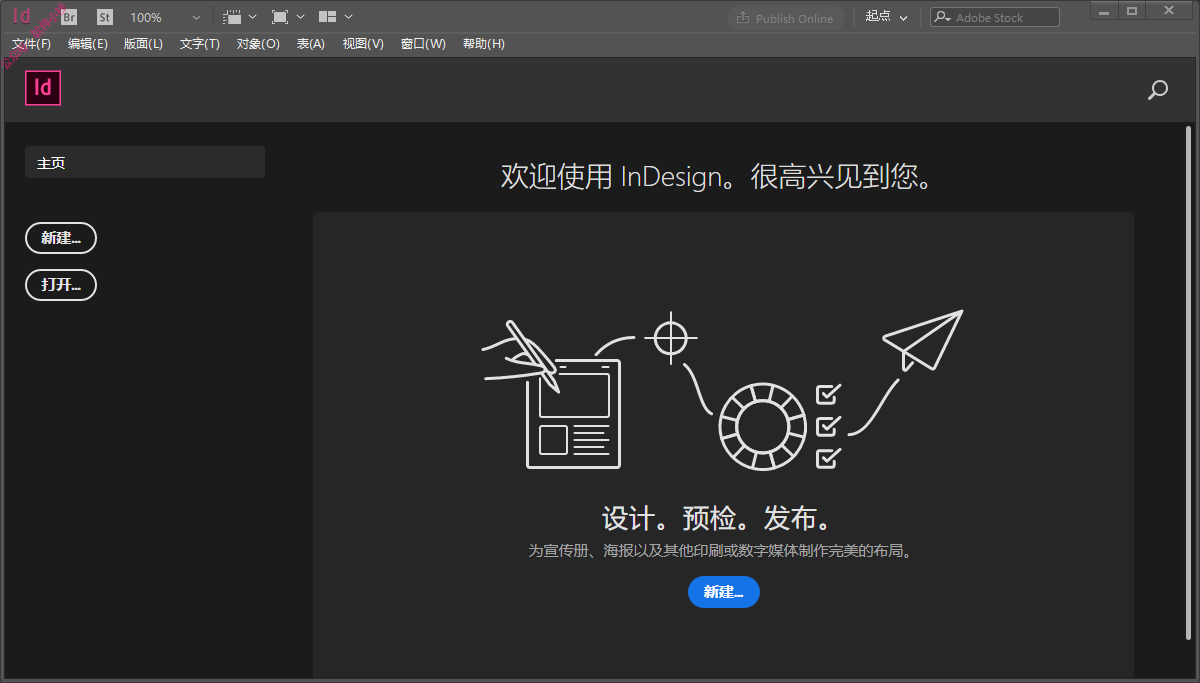Image resolution: width=1200 pixels, height=683 pixels.
Task: Click the Arrange Documents icon in the top bar
Action: (x=327, y=17)
